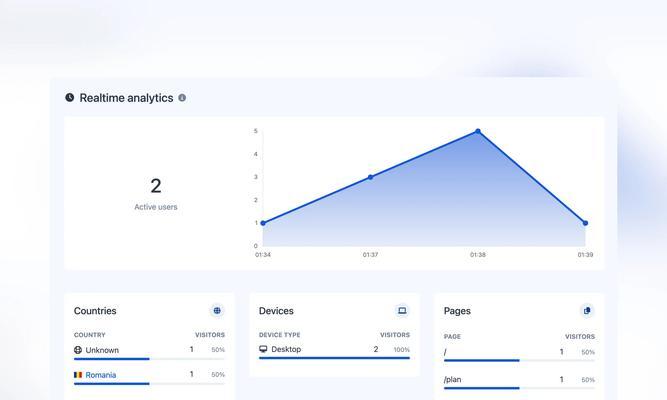Click the Realtime analytics heading

coord(126,98)
